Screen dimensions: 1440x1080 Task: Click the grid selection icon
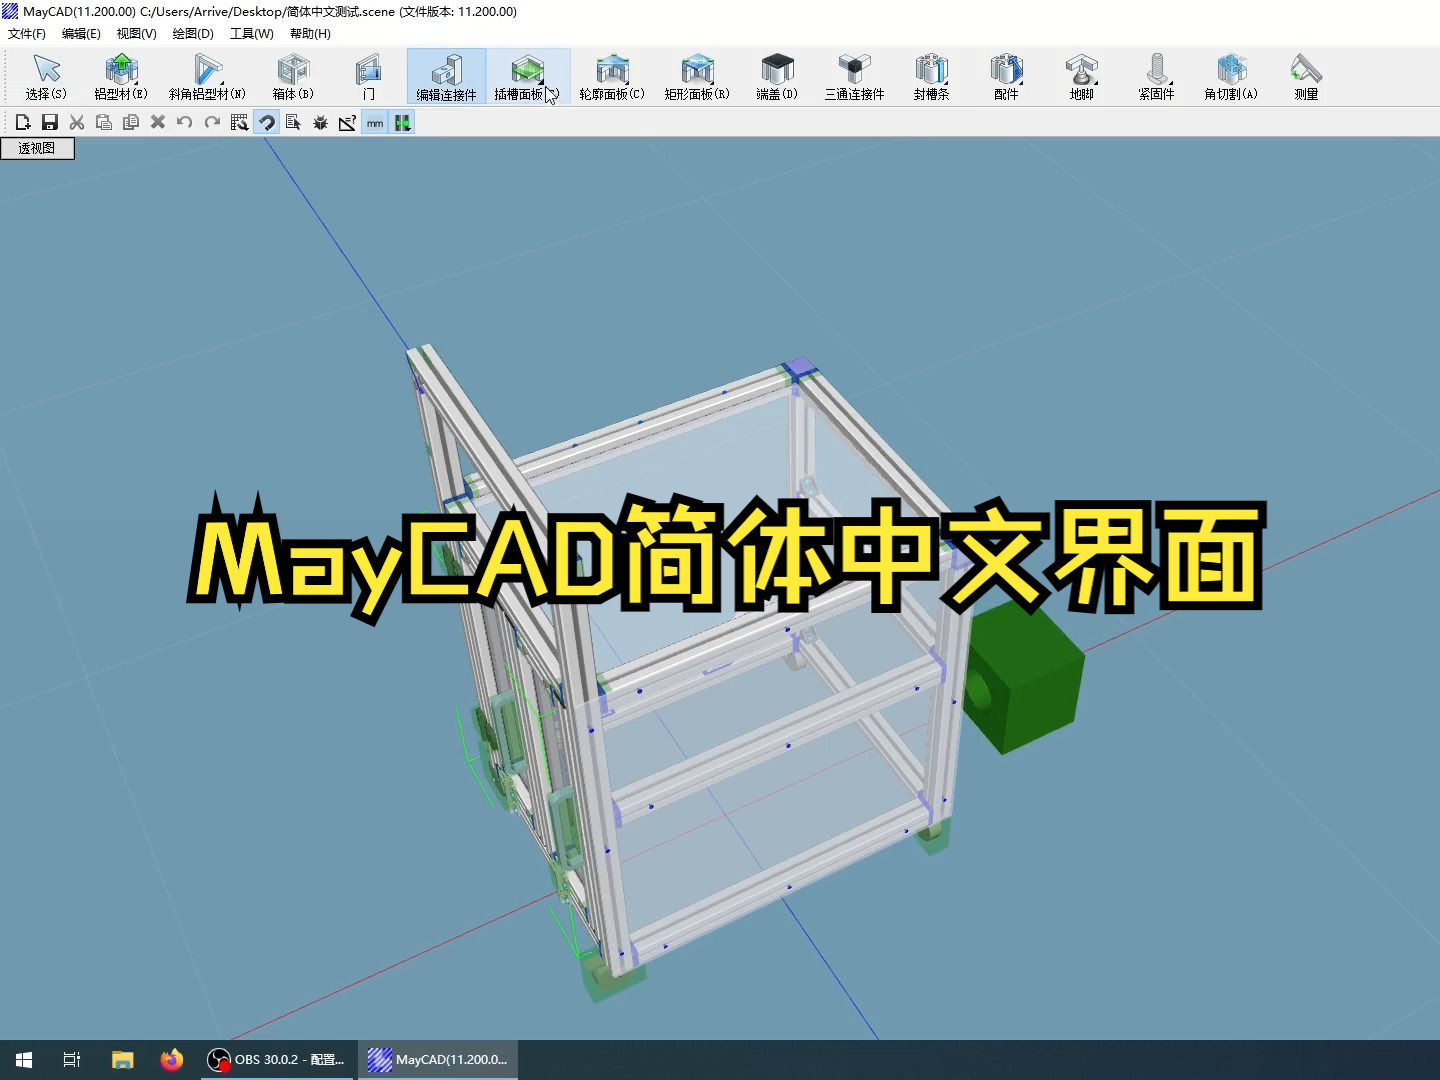click(239, 122)
